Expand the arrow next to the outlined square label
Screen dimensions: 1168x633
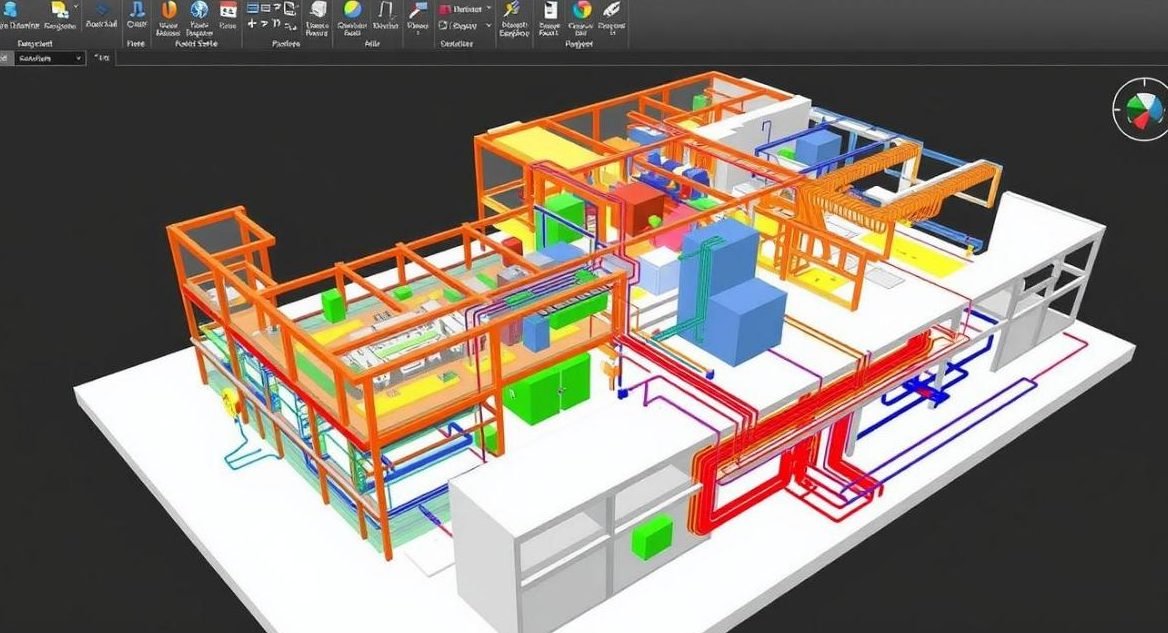click(x=489, y=25)
